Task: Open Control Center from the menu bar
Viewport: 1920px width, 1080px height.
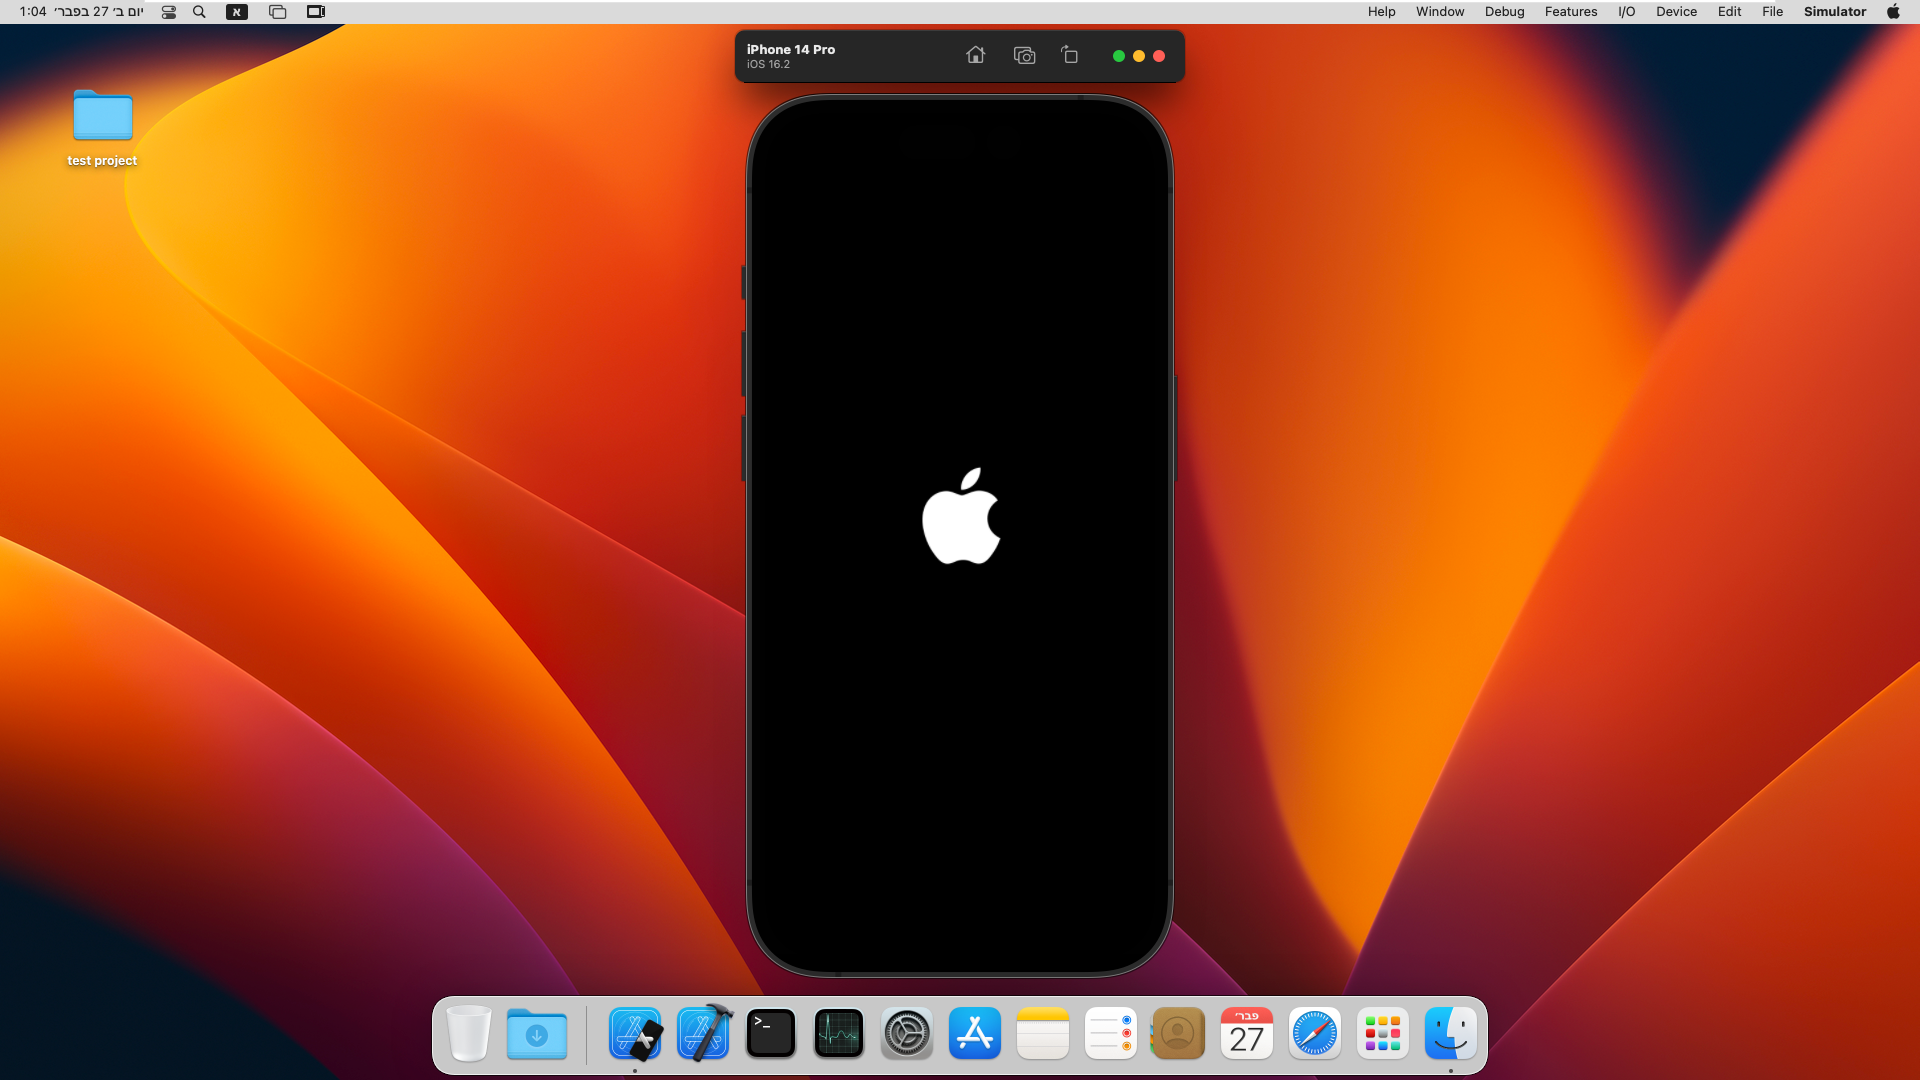Action: pyautogui.click(x=169, y=12)
